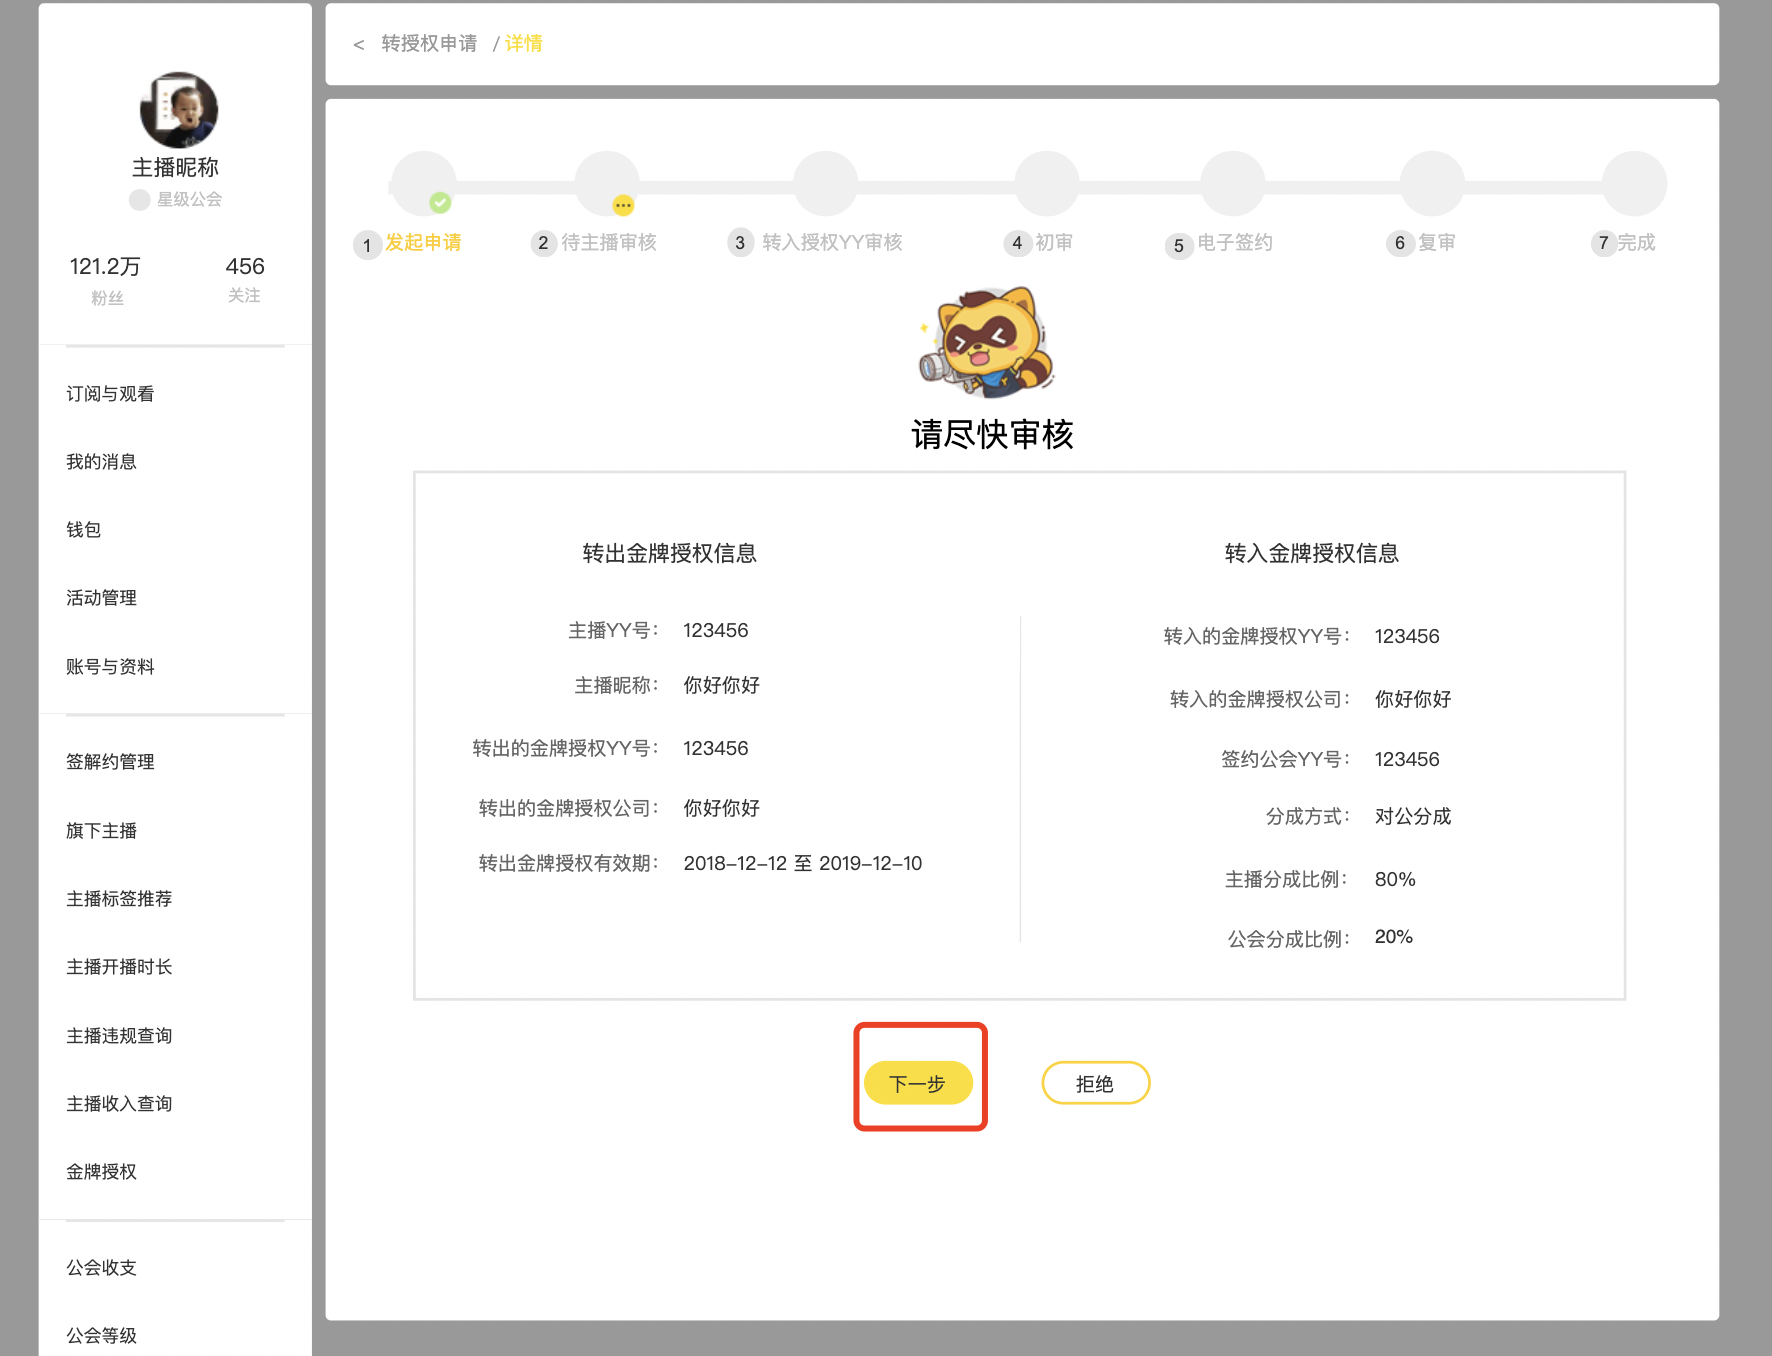
Task: Open 账号与资料 settings
Action: click(110, 667)
